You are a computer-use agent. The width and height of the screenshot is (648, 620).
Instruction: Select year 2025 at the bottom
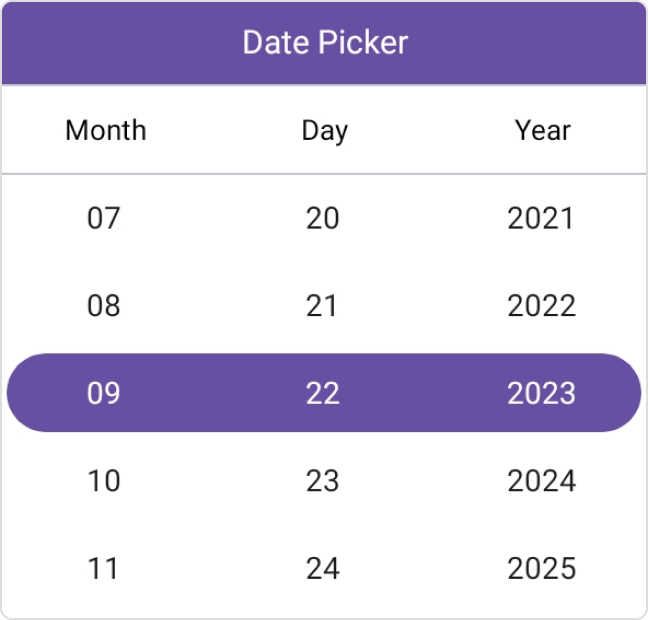pyautogui.click(x=541, y=569)
